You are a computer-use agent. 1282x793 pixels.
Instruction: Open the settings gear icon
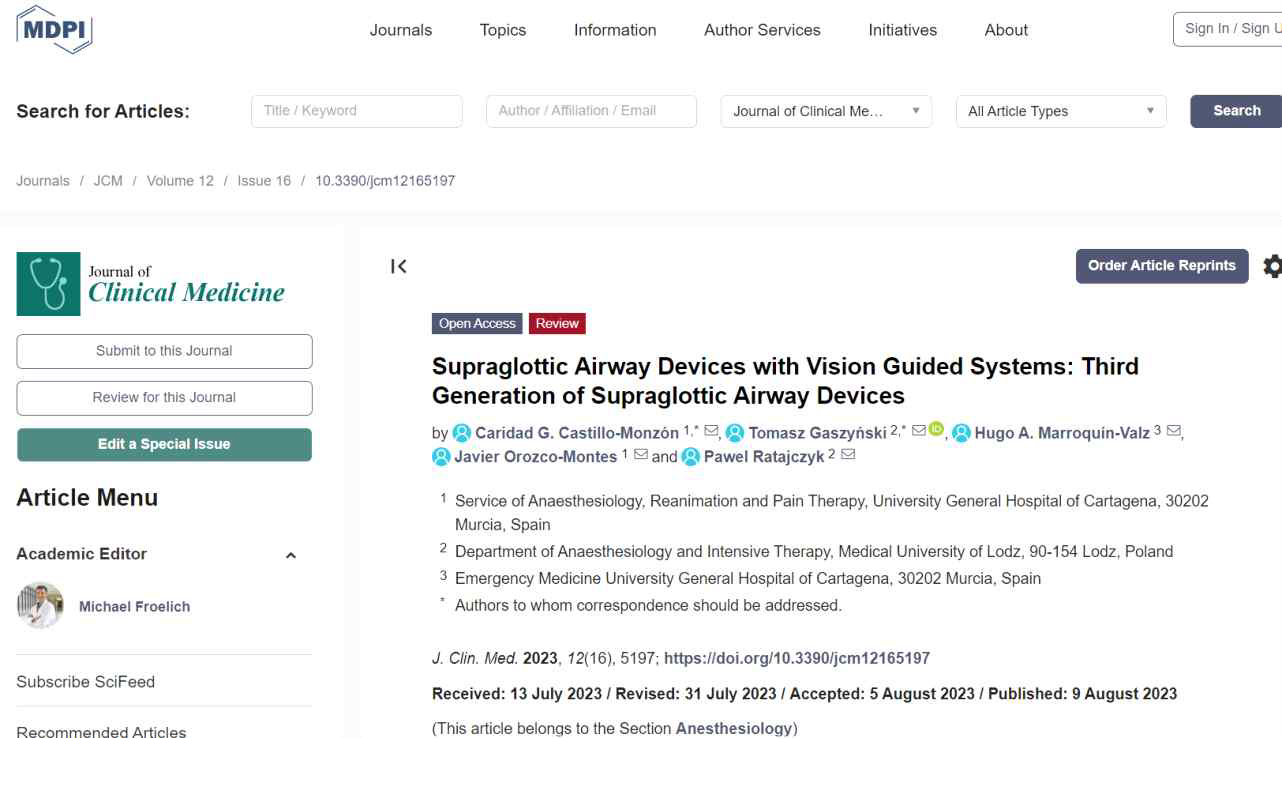pyautogui.click(x=1272, y=266)
